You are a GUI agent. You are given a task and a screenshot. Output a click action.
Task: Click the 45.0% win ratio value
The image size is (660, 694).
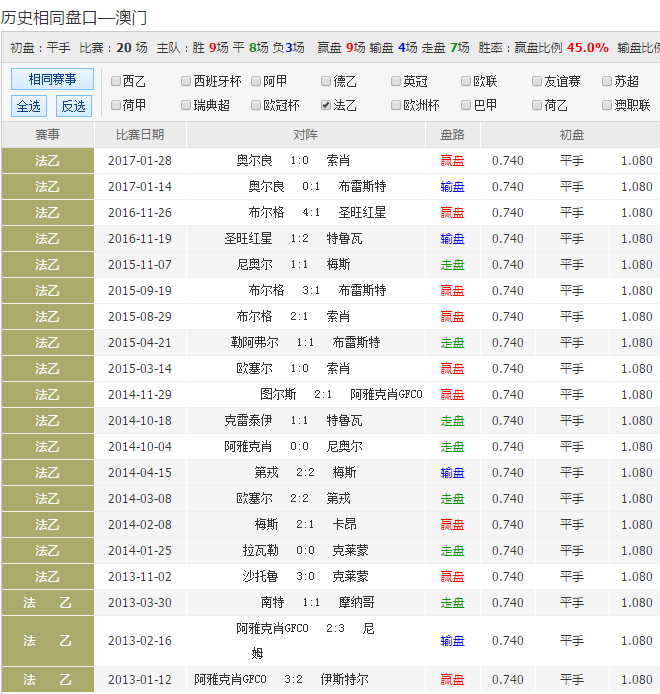[x=587, y=47]
